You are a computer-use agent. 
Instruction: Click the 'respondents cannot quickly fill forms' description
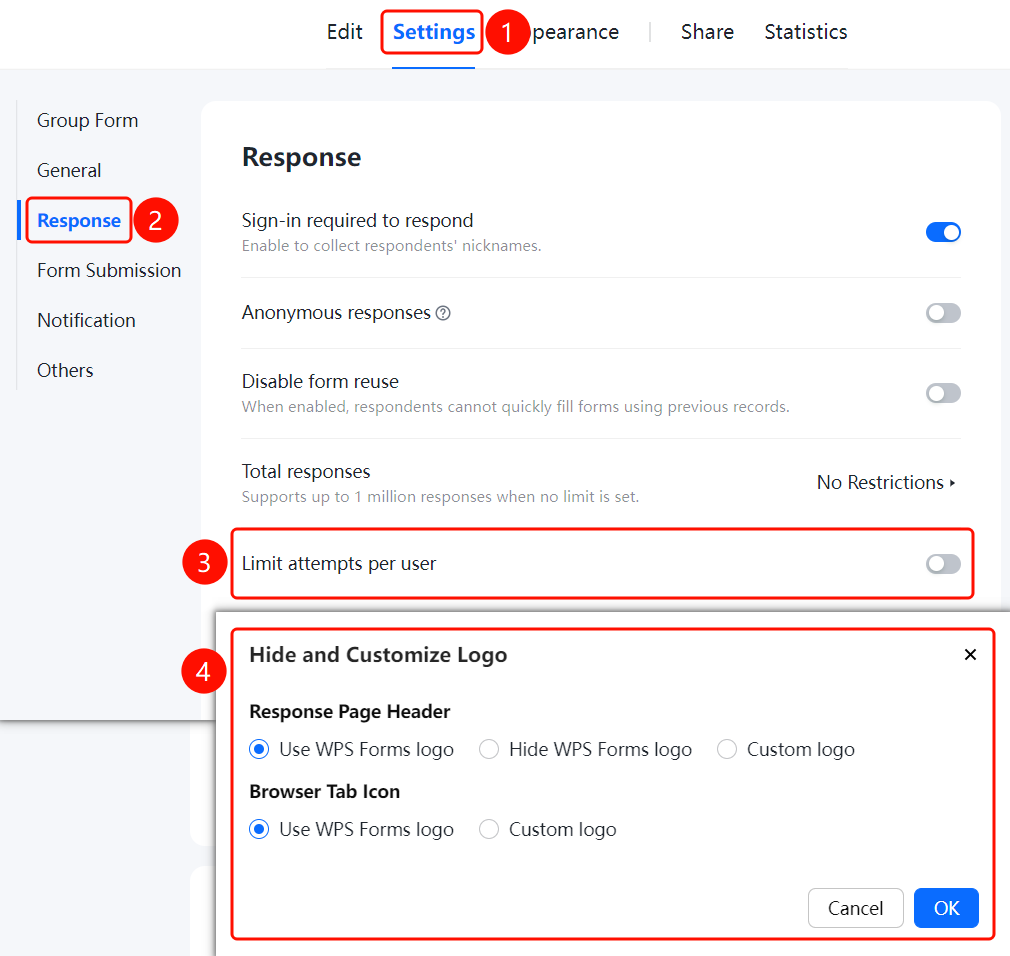click(515, 407)
